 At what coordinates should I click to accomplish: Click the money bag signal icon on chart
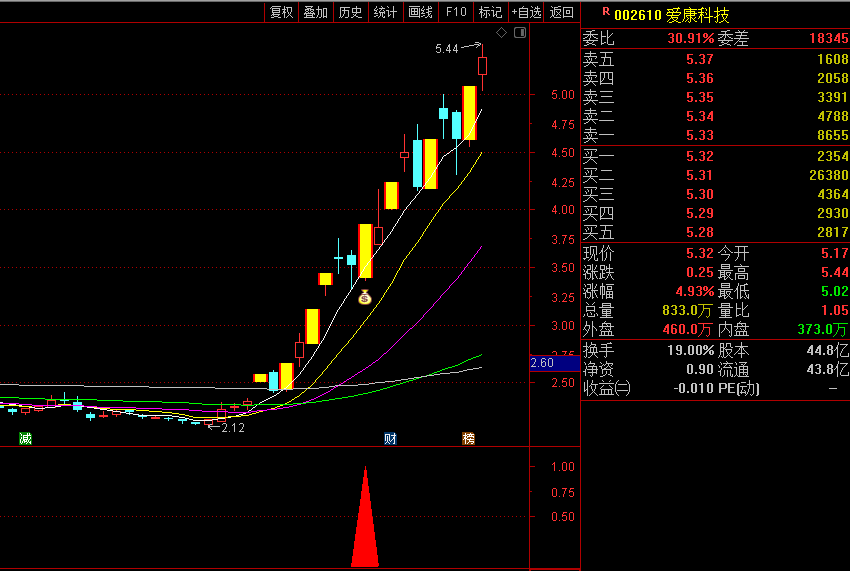365,297
